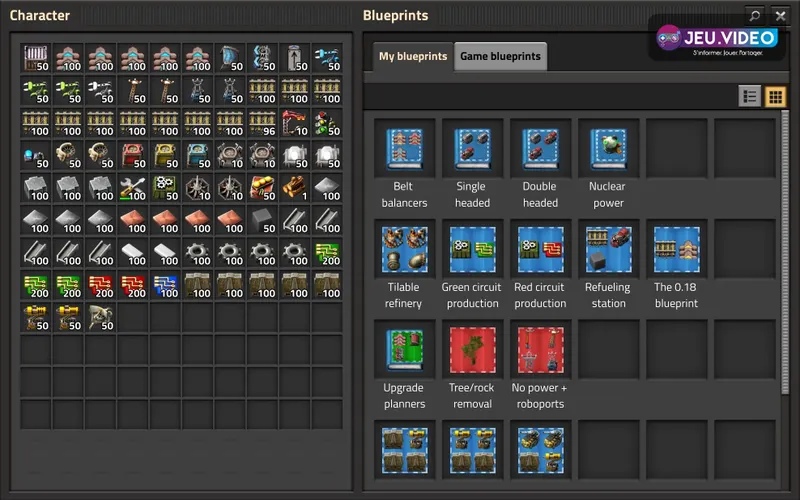Click the blueprint library vertical scrollbar
The height and width of the screenshot is (500, 800).
tap(785, 253)
